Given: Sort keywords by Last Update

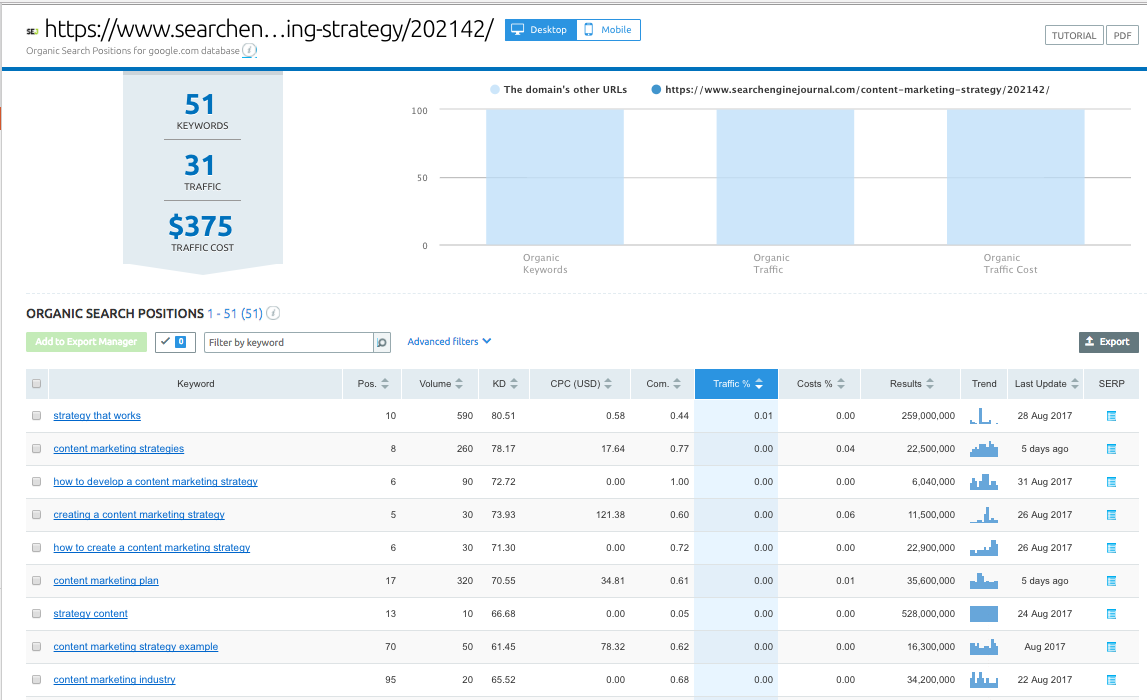Looking at the screenshot, I should pos(1045,383).
